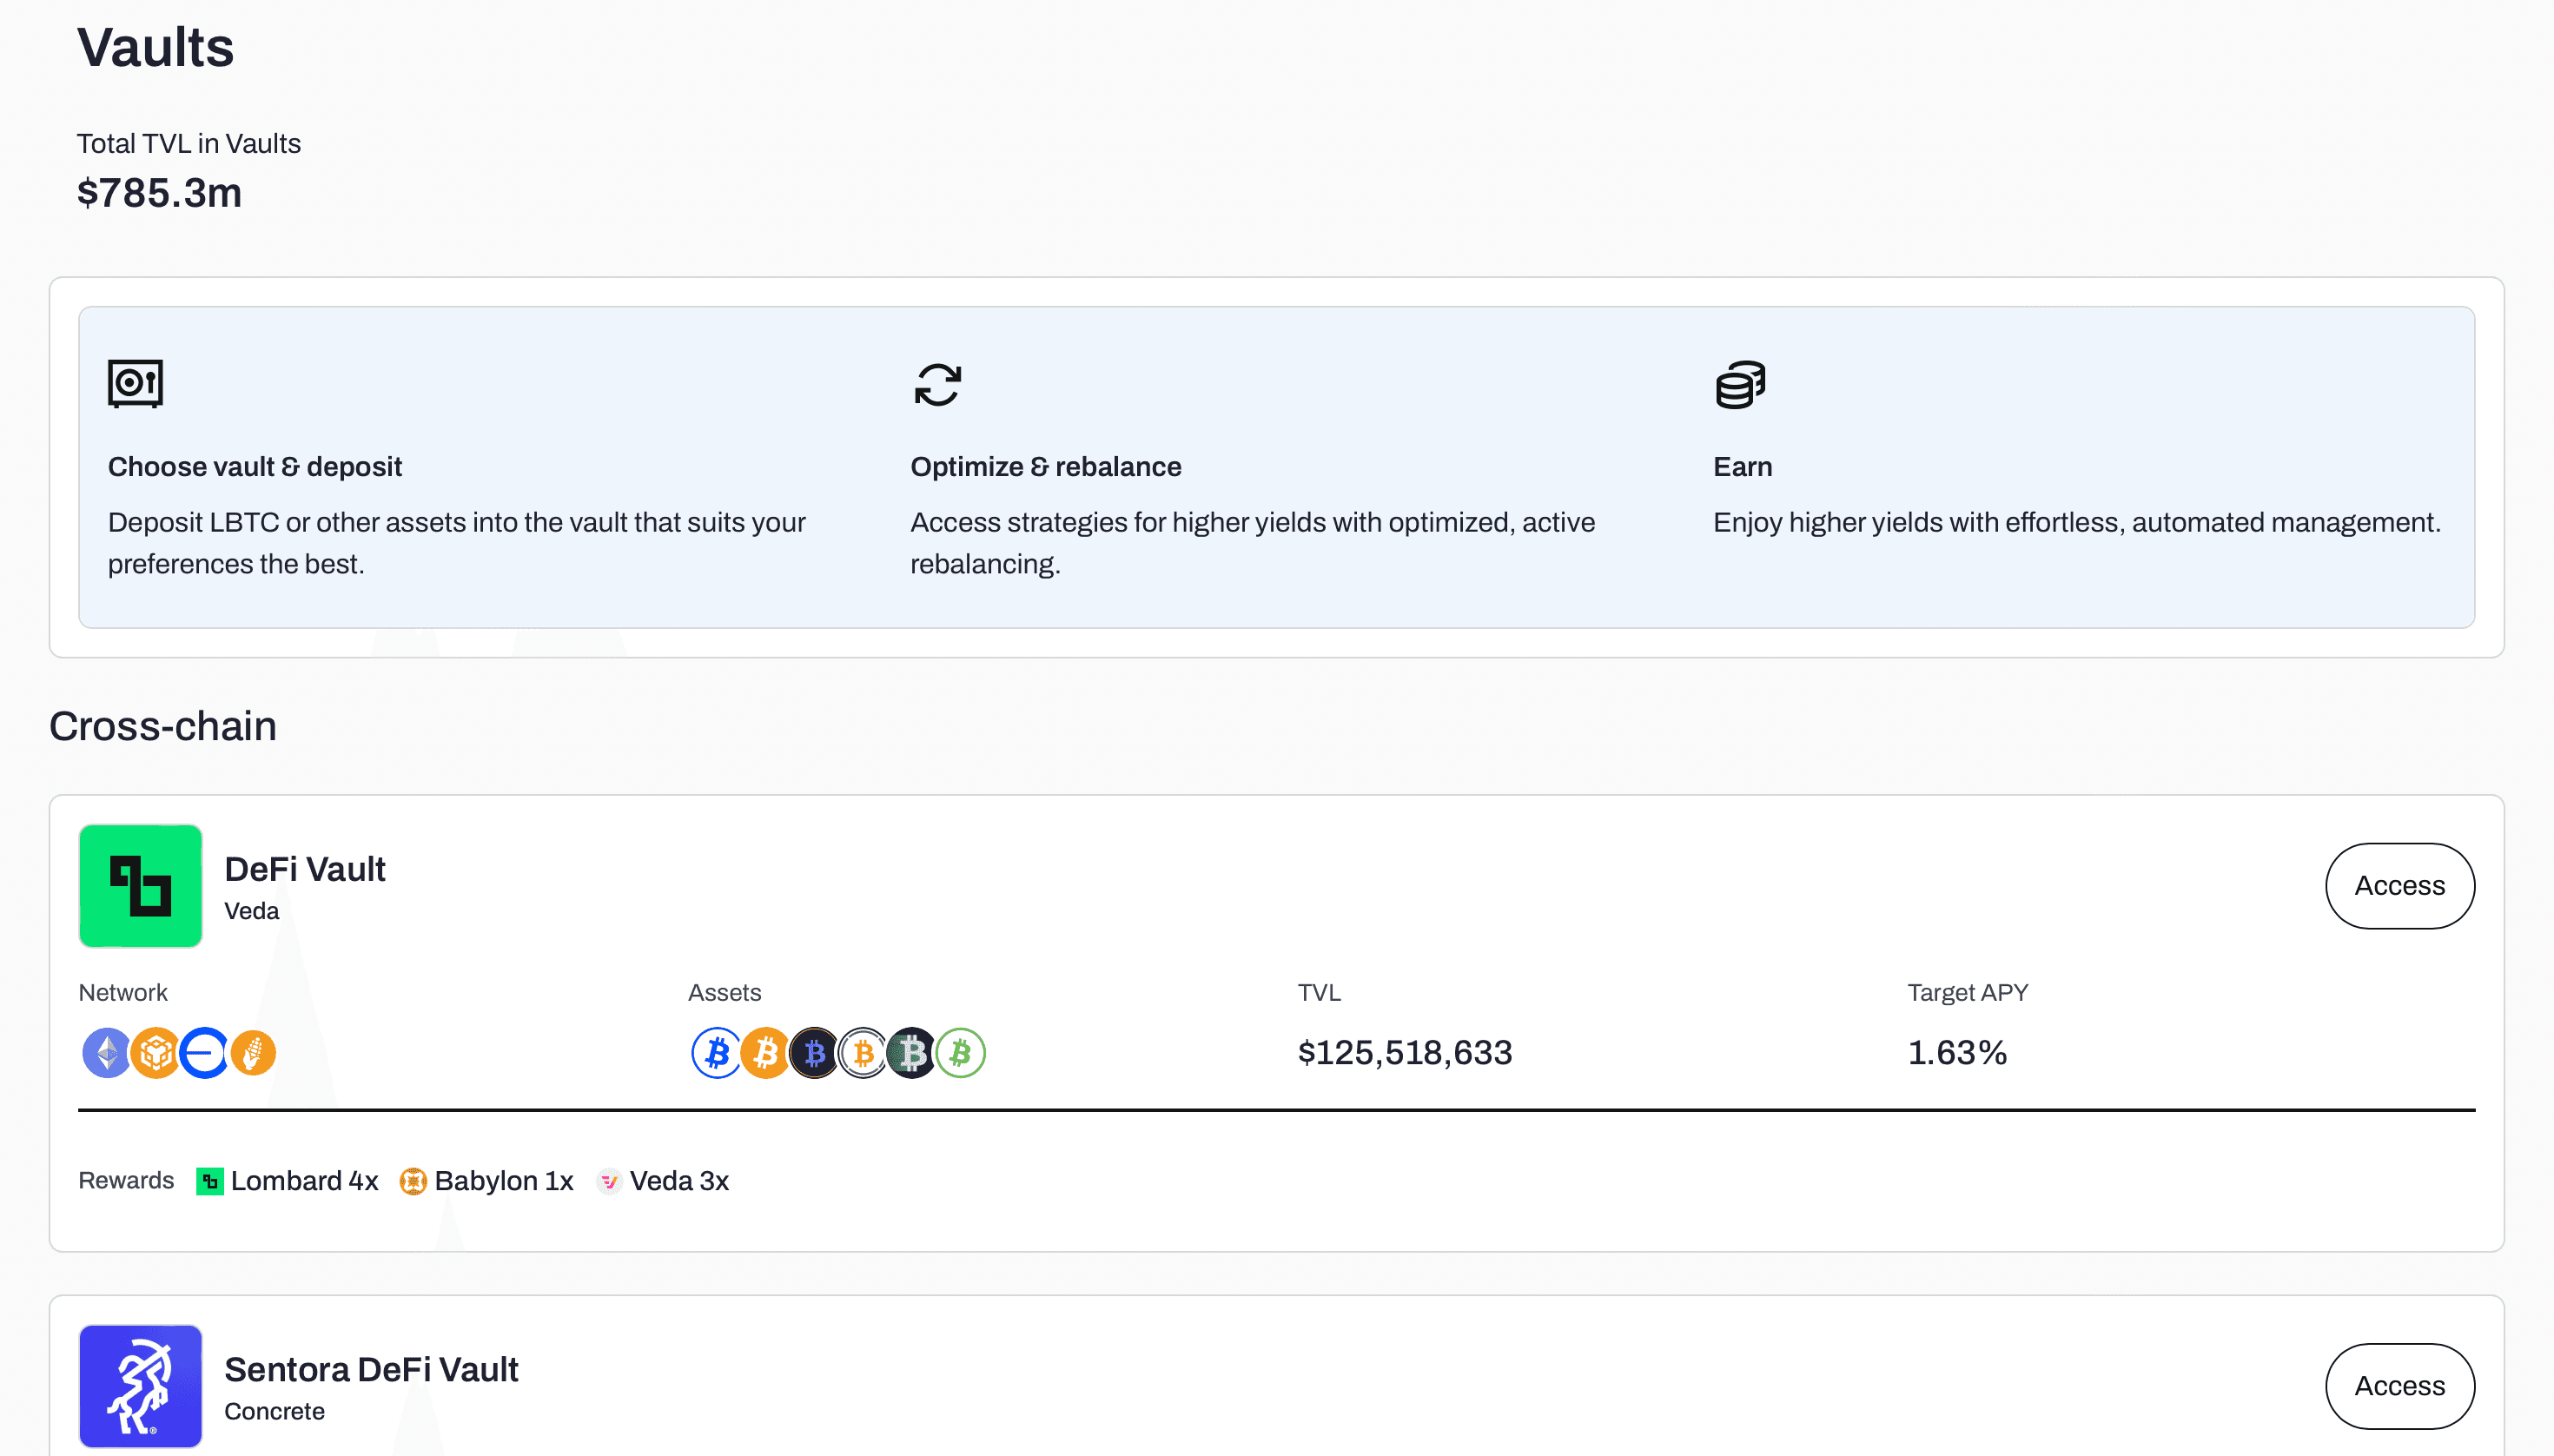
Task: Click the Concrete provider label
Action: click(x=274, y=1411)
